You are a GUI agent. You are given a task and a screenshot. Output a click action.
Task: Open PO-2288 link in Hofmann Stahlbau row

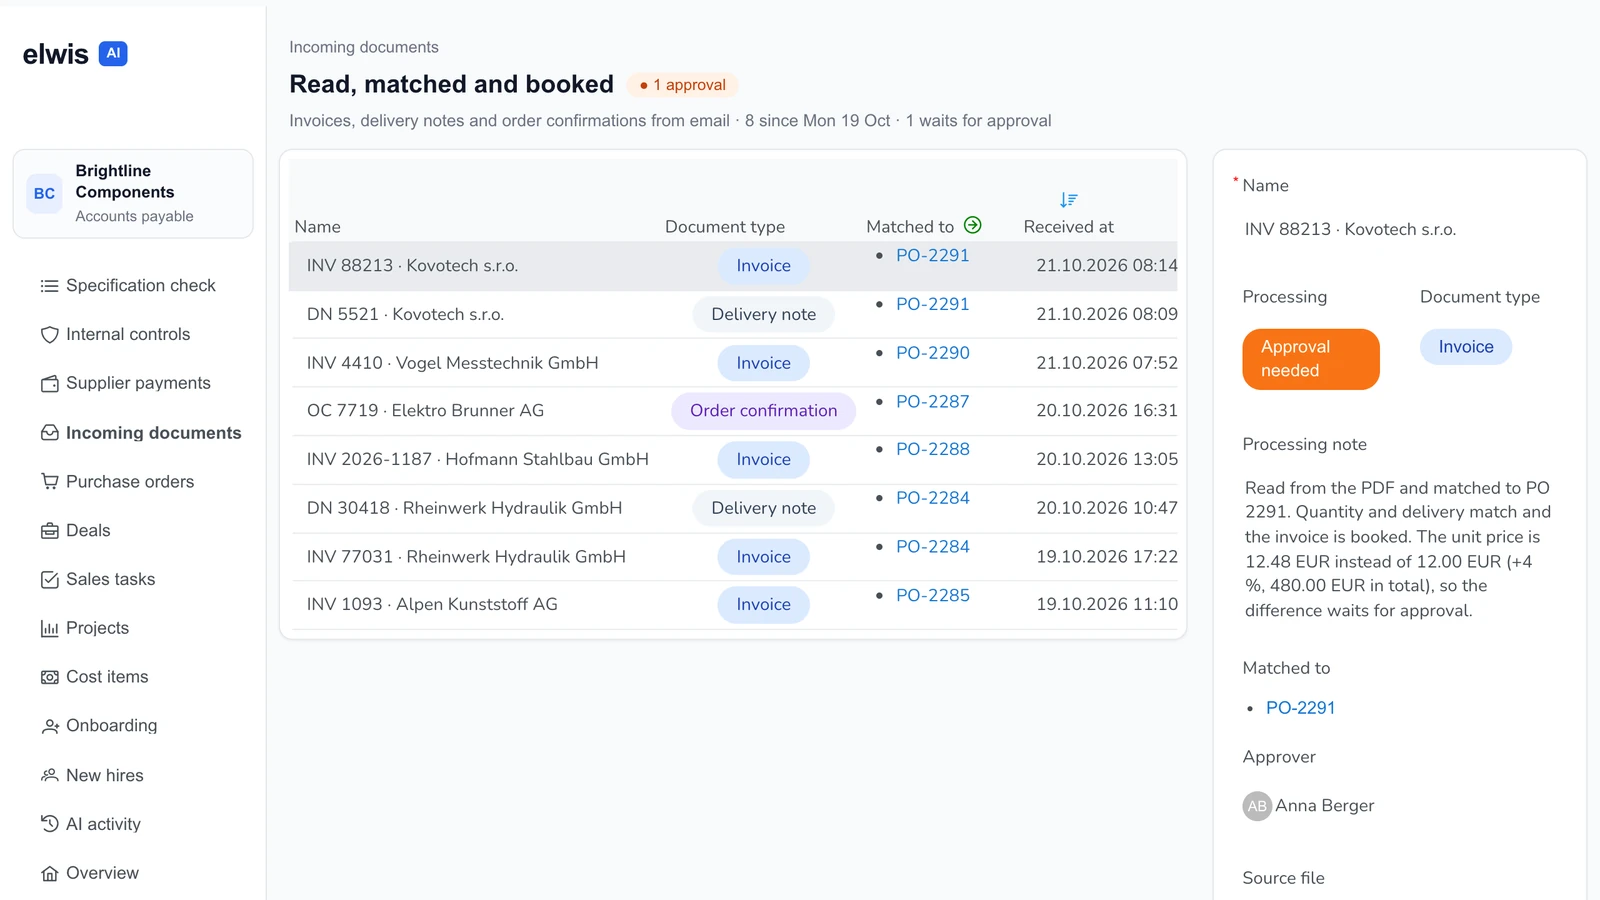tap(933, 450)
